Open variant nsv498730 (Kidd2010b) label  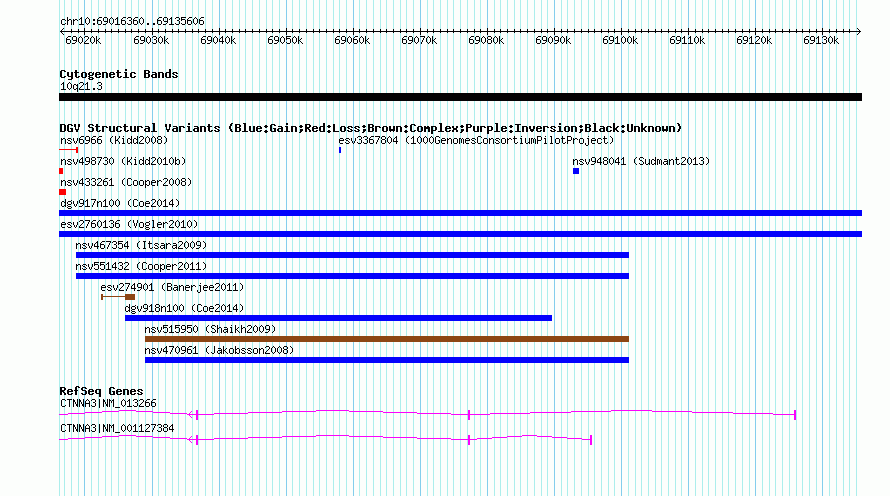(x=123, y=161)
